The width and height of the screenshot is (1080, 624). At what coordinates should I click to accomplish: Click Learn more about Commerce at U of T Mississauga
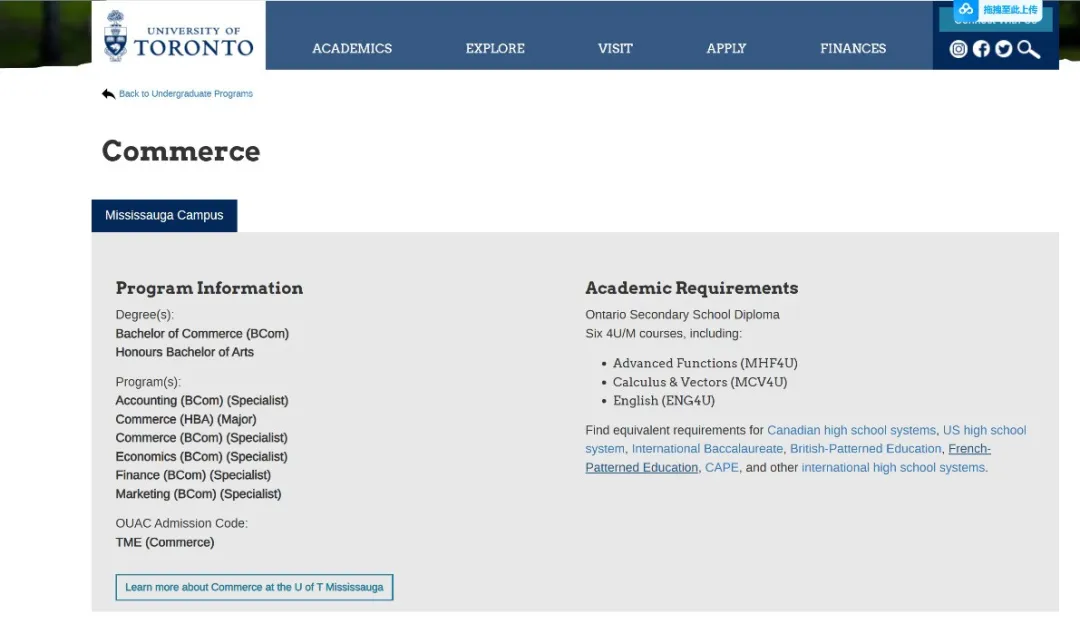pyautogui.click(x=254, y=587)
